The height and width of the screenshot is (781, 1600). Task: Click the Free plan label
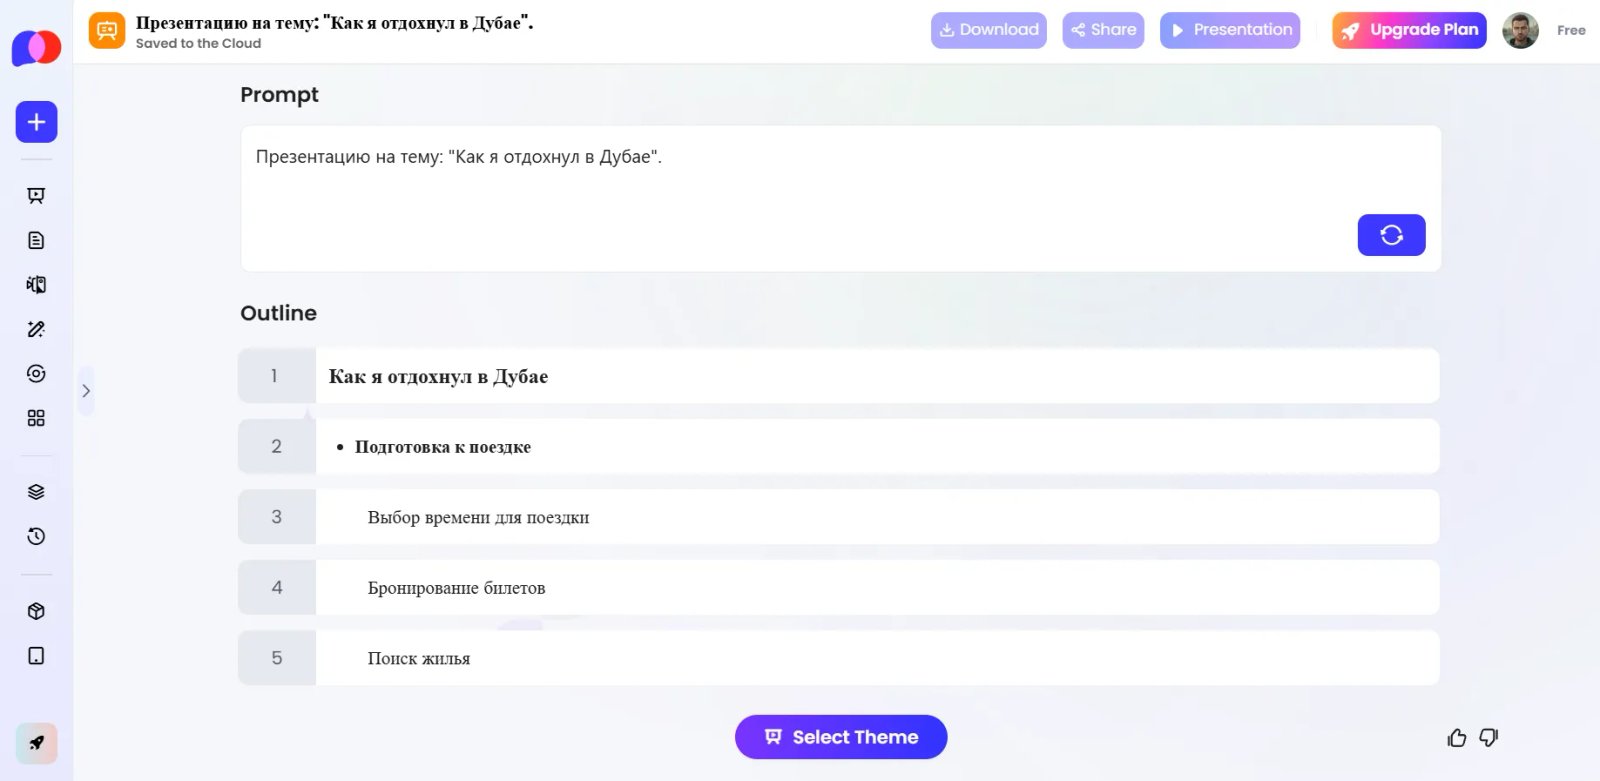coord(1571,31)
